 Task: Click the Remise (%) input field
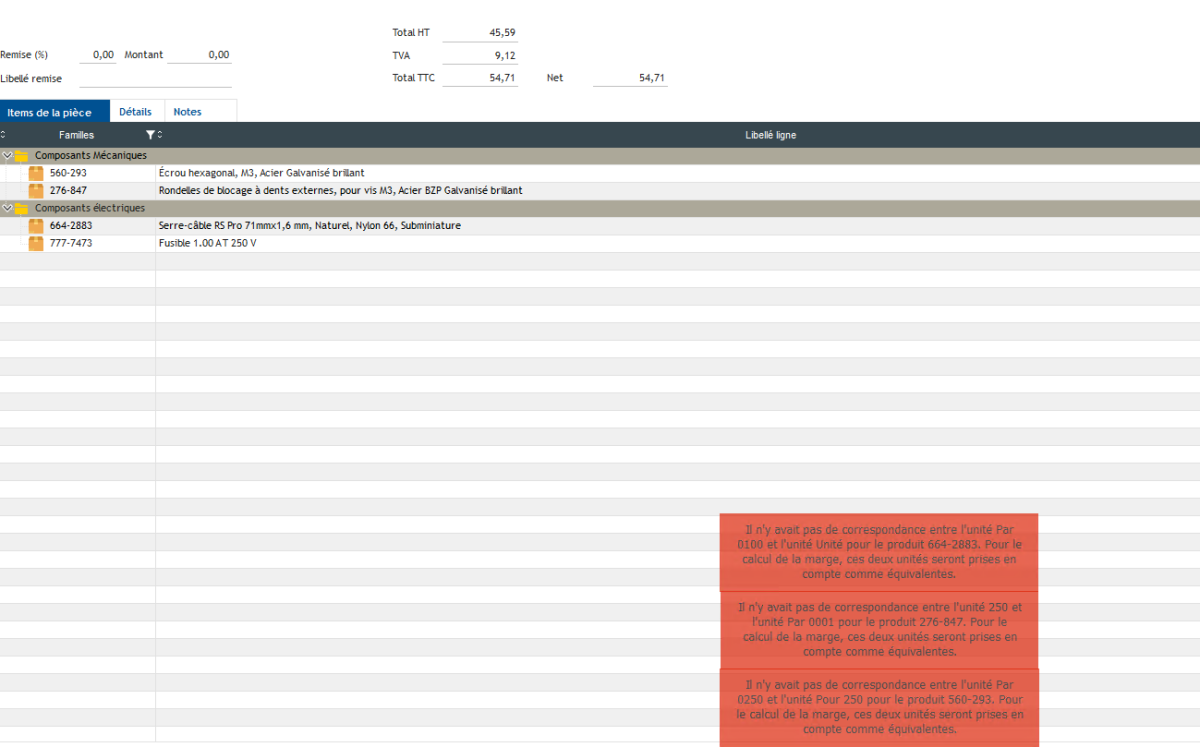point(98,55)
